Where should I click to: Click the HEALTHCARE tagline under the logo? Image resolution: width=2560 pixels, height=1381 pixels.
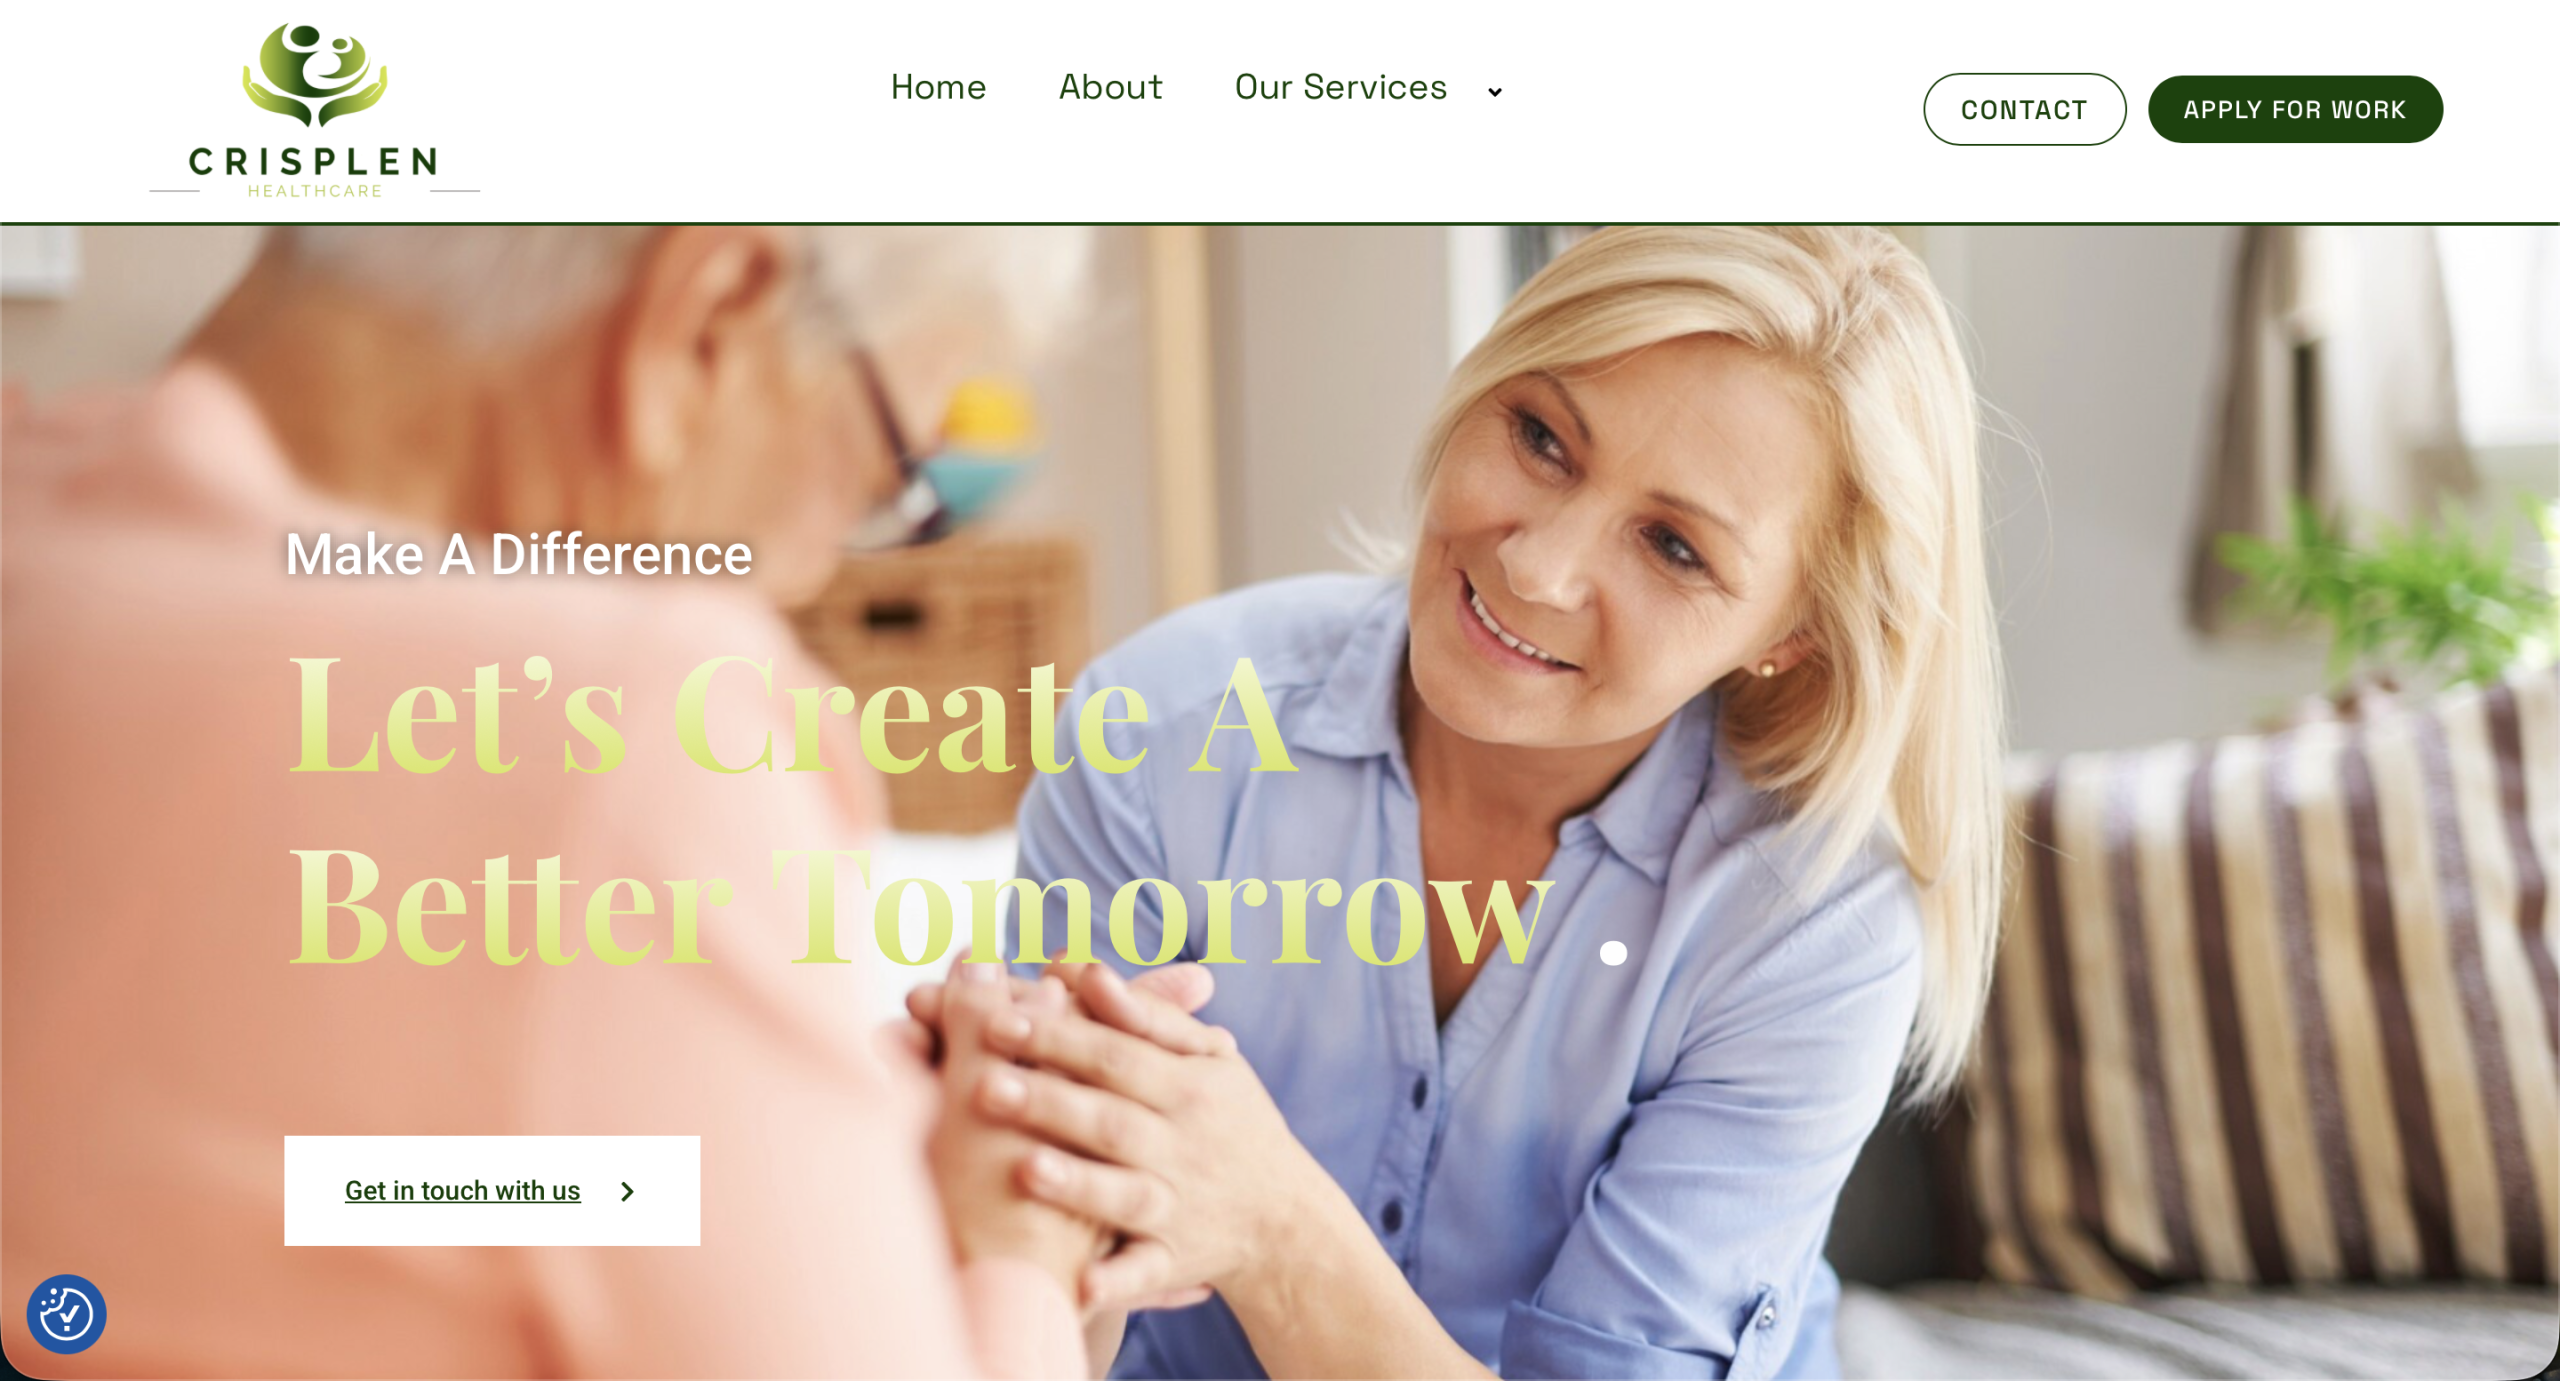[315, 191]
